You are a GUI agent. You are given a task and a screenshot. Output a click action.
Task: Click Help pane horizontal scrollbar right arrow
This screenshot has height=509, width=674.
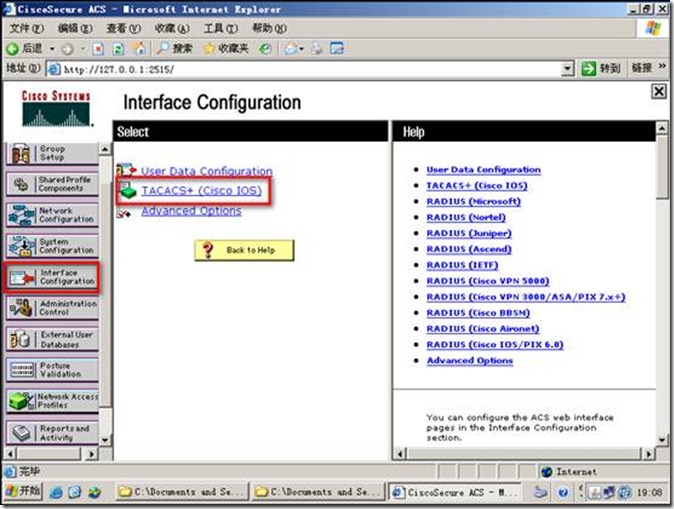(x=648, y=453)
